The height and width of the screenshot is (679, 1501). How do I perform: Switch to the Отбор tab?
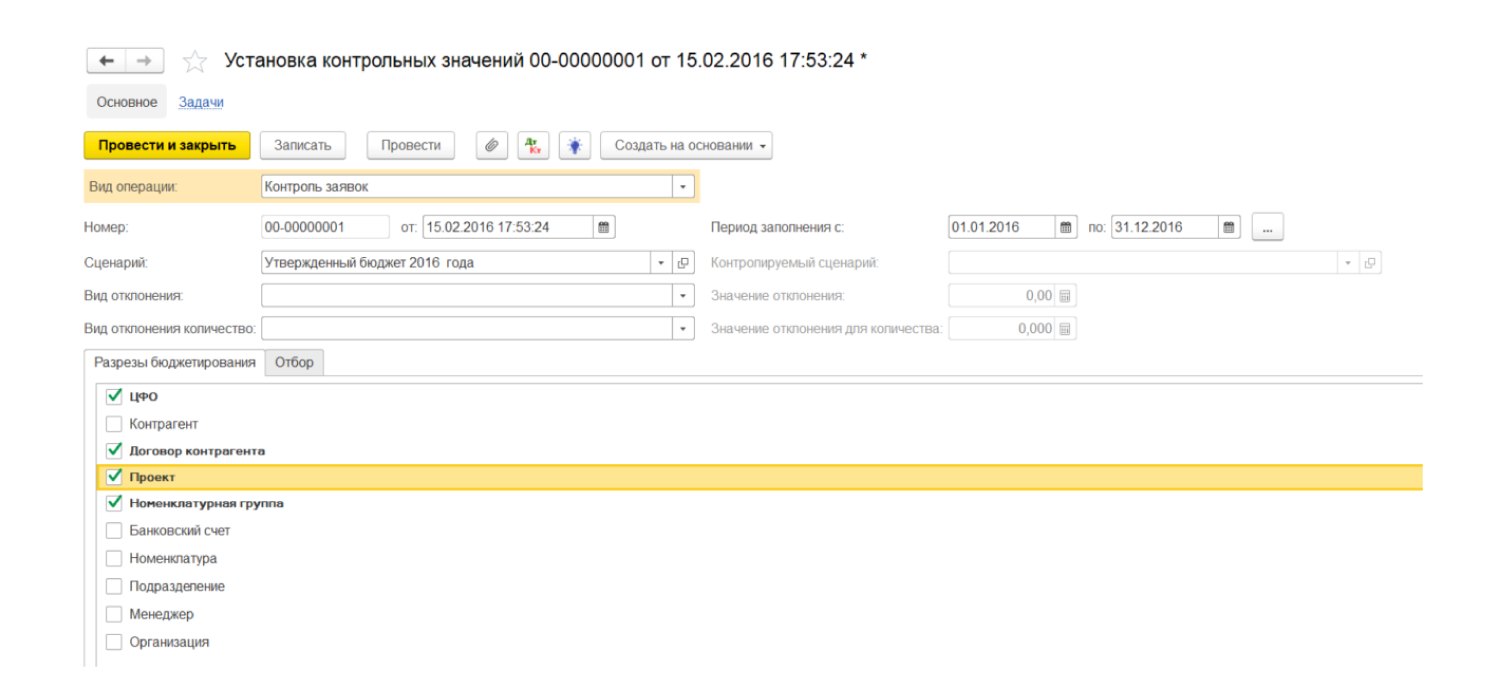[x=294, y=362]
